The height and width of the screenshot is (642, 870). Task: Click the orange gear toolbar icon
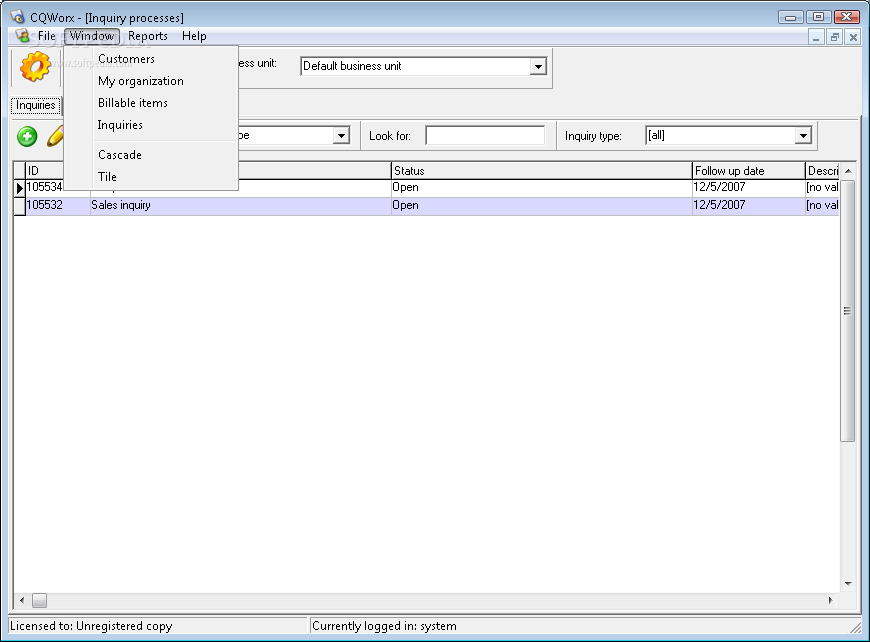(x=35, y=67)
